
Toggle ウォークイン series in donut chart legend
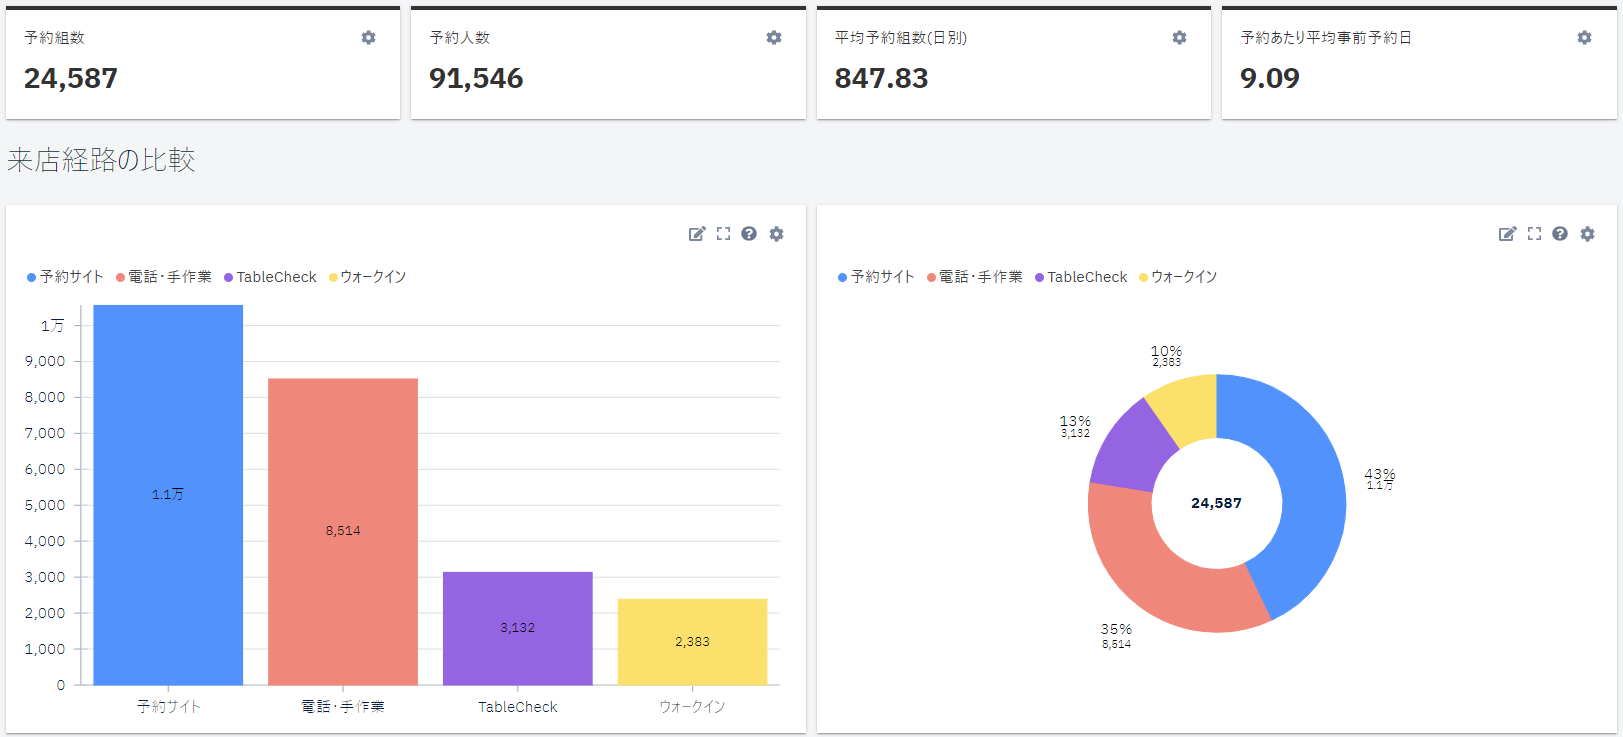(x=1179, y=277)
